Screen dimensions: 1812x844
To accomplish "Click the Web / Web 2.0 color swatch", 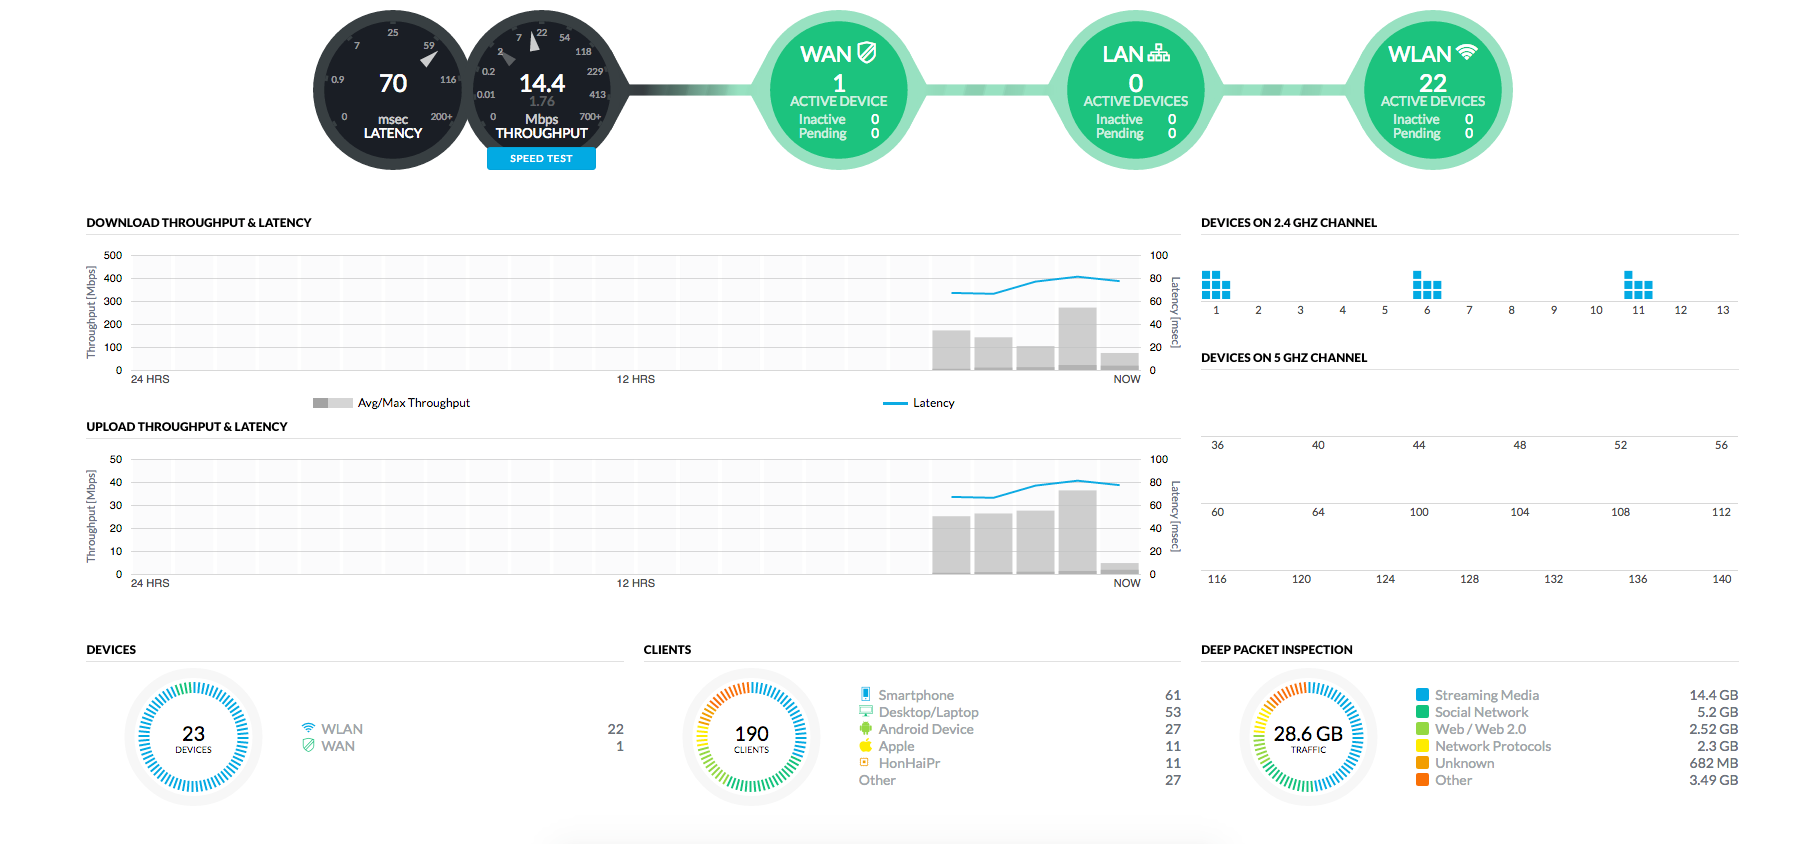I will [1422, 729].
